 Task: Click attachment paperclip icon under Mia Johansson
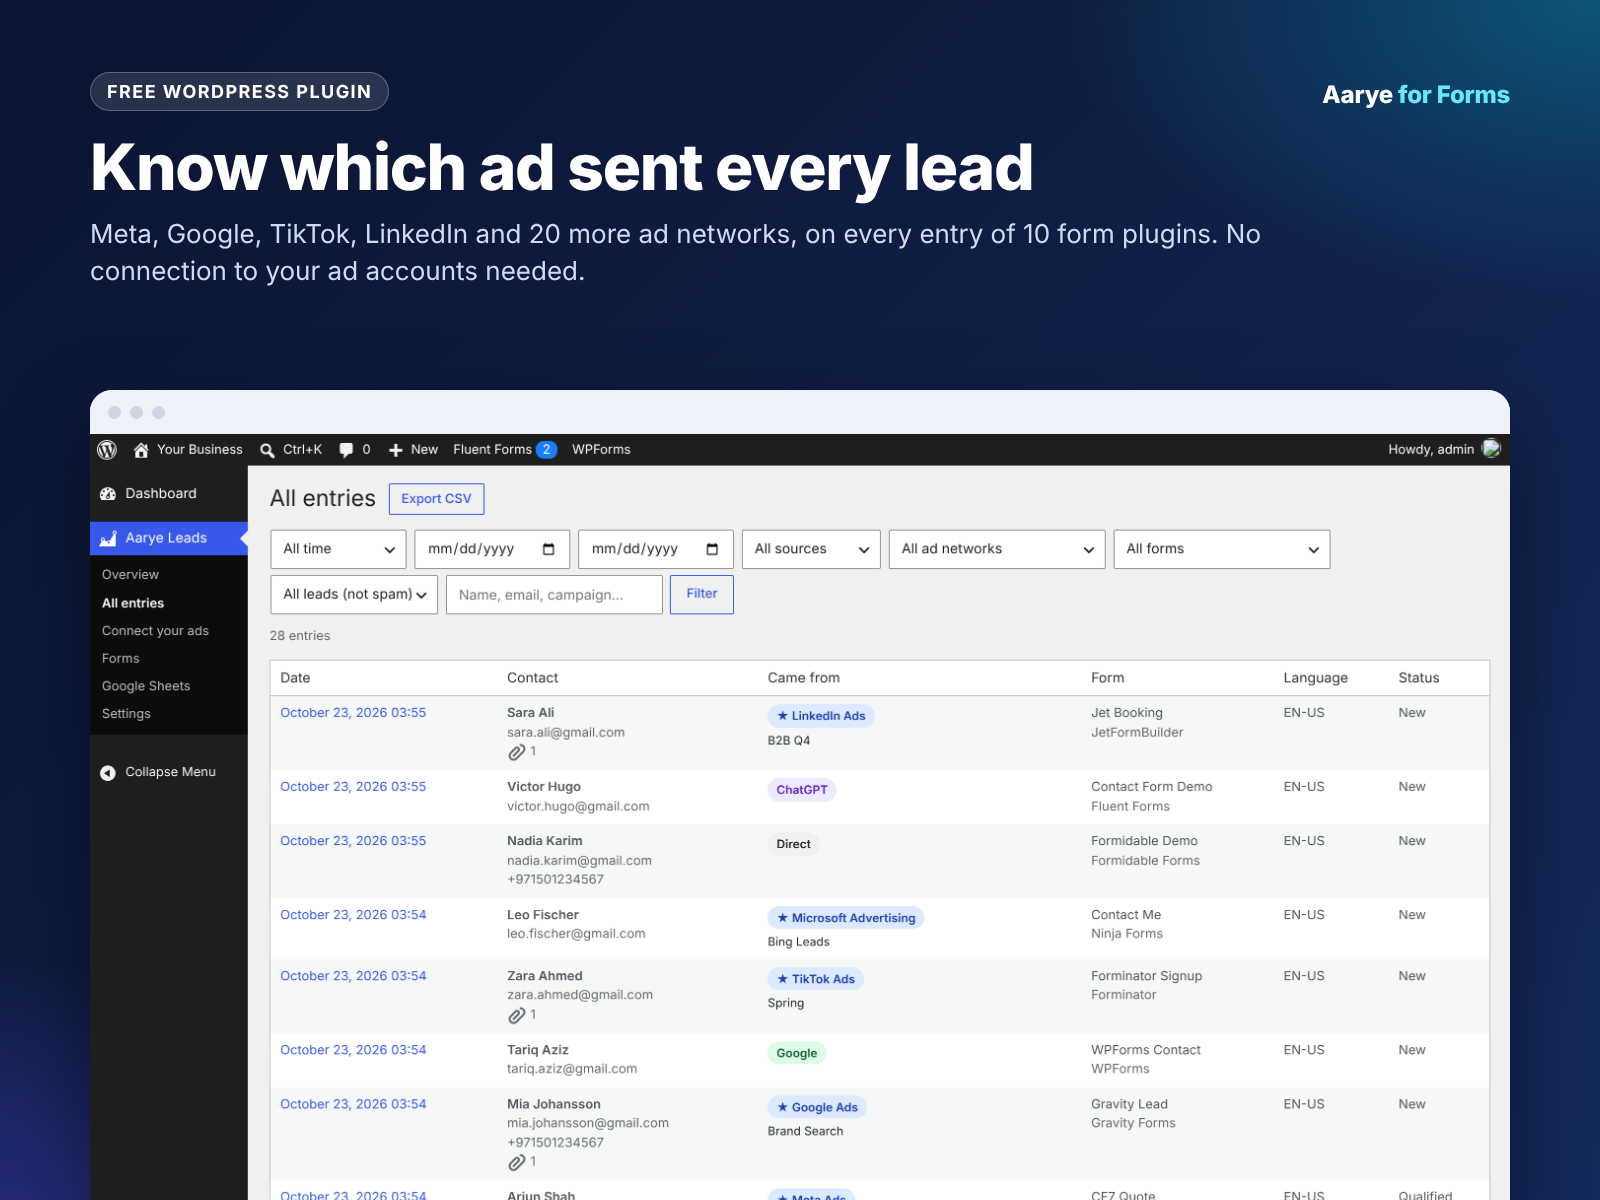(x=516, y=1162)
